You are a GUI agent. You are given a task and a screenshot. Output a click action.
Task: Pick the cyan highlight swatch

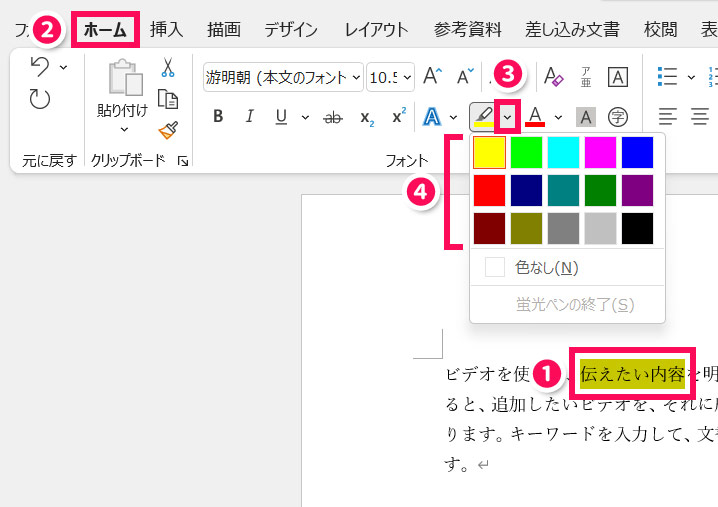coord(563,153)
